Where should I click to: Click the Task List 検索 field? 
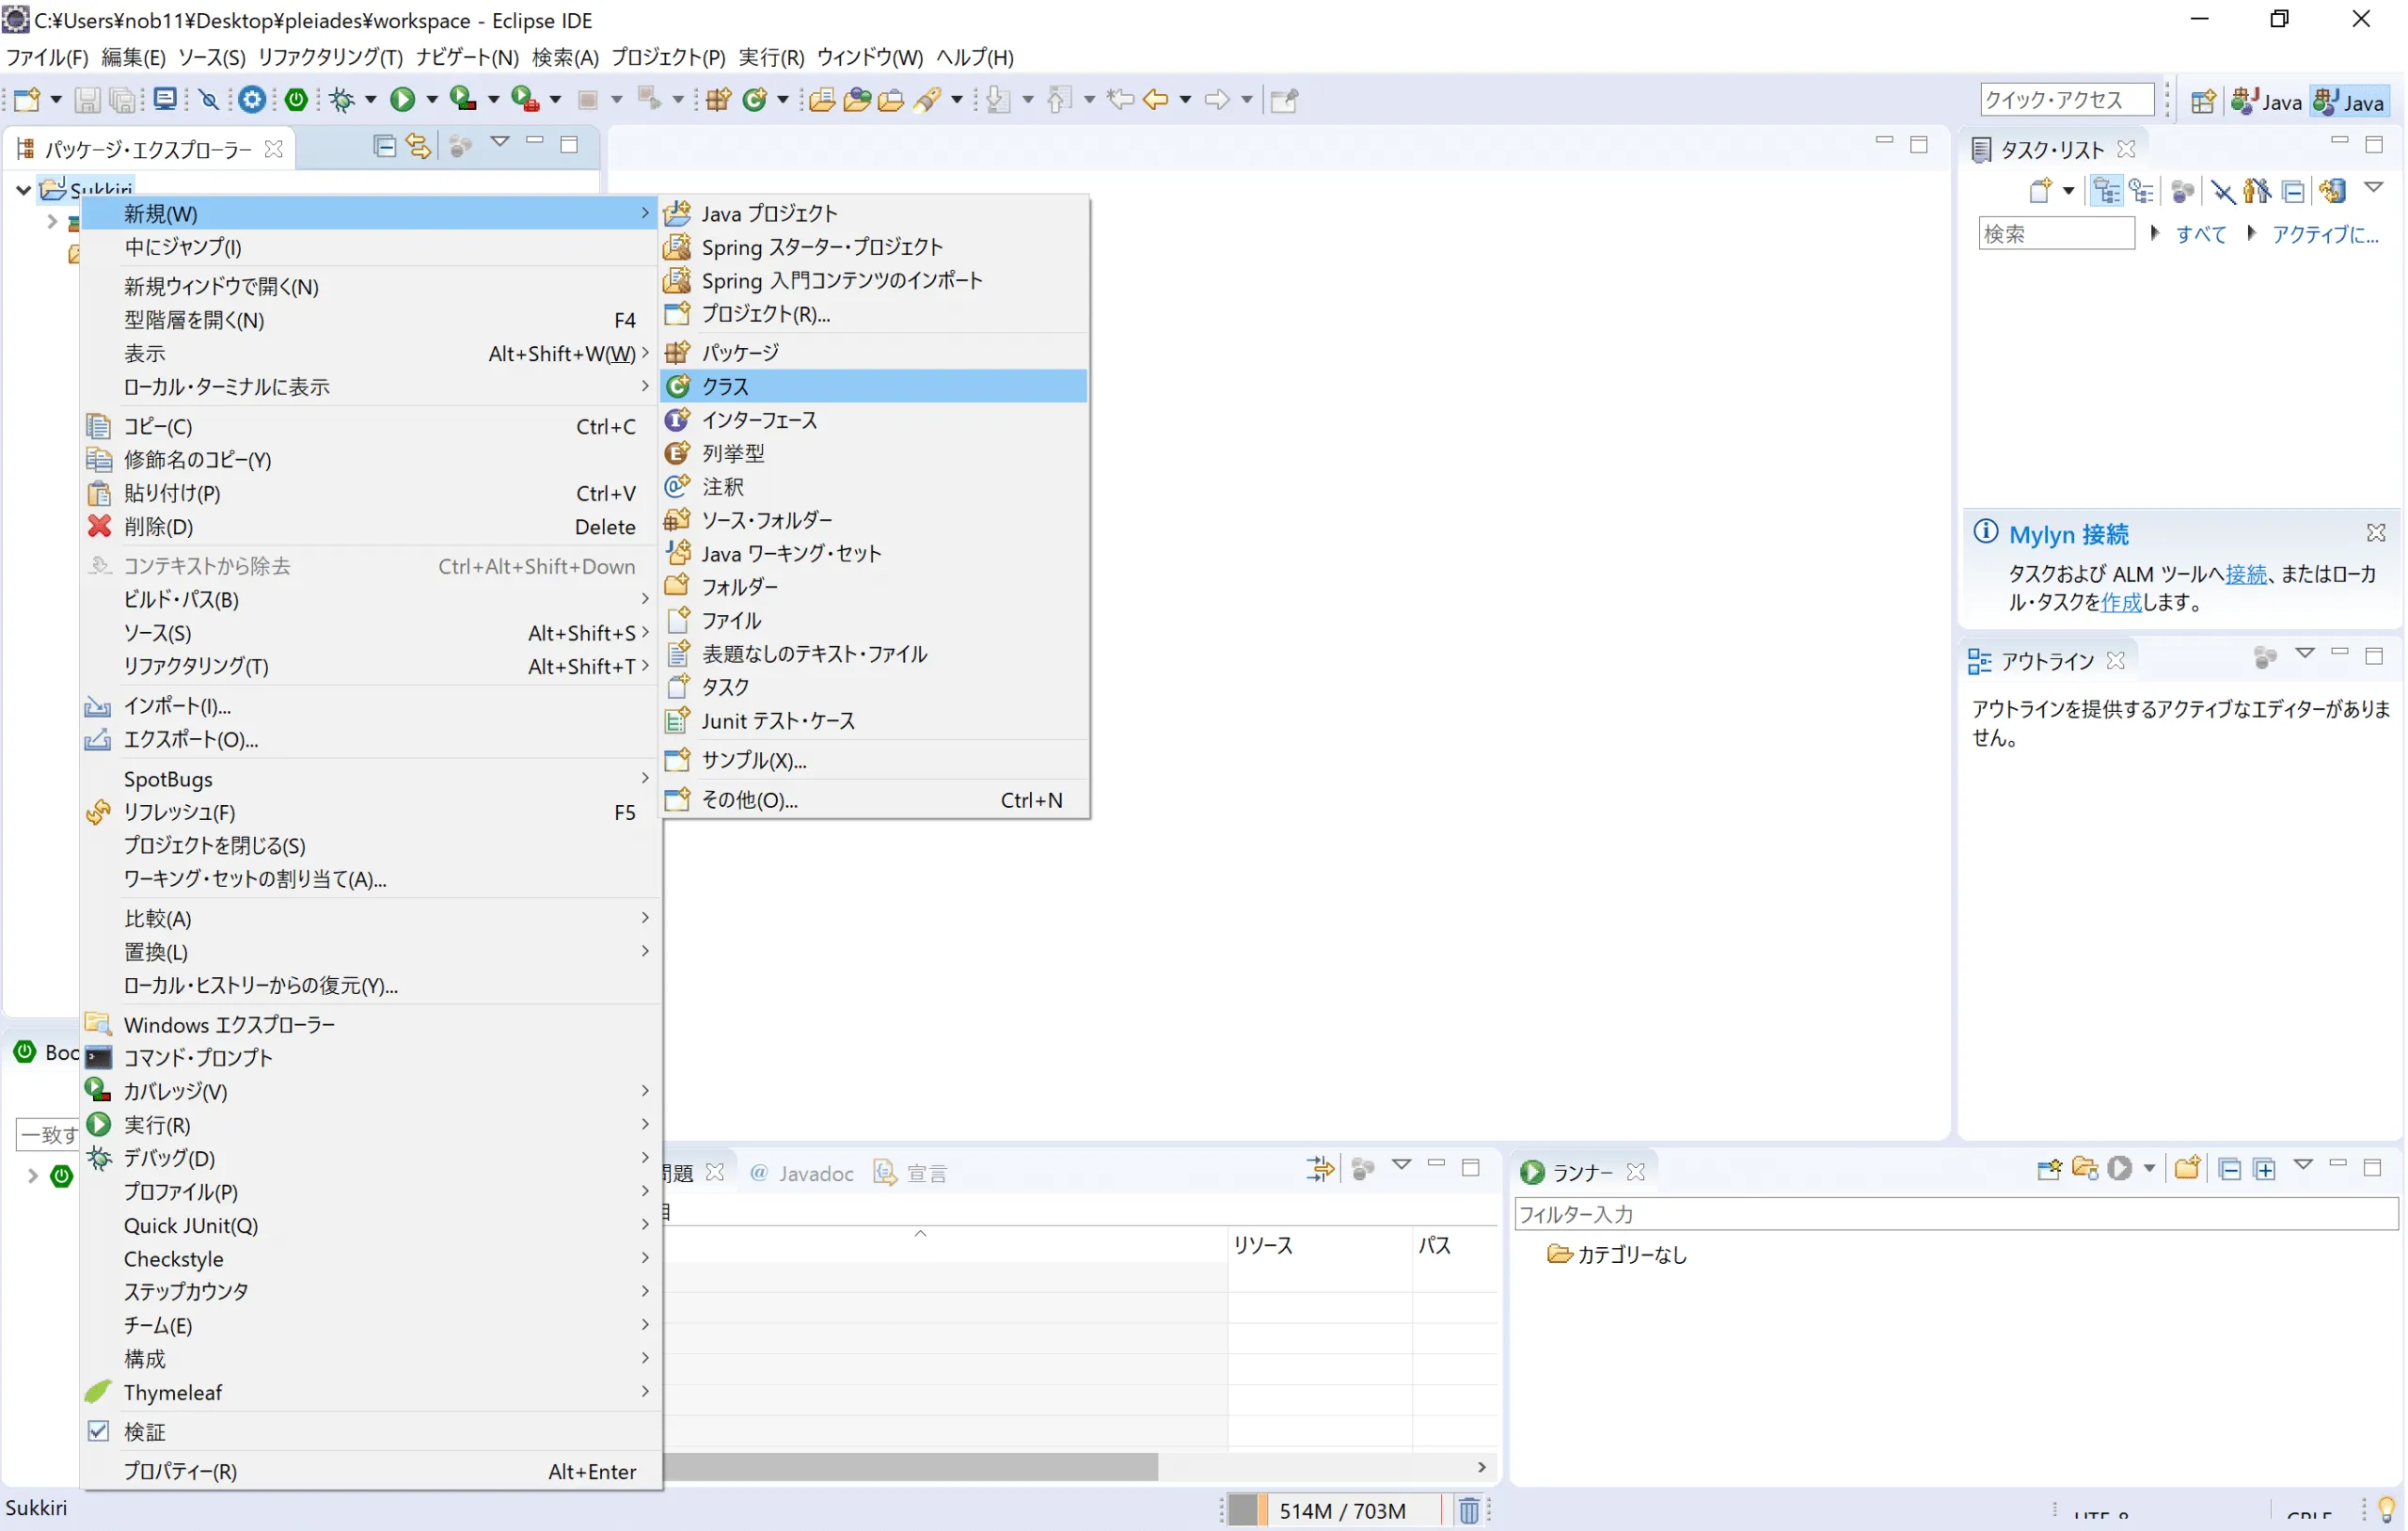point(2056,234)
